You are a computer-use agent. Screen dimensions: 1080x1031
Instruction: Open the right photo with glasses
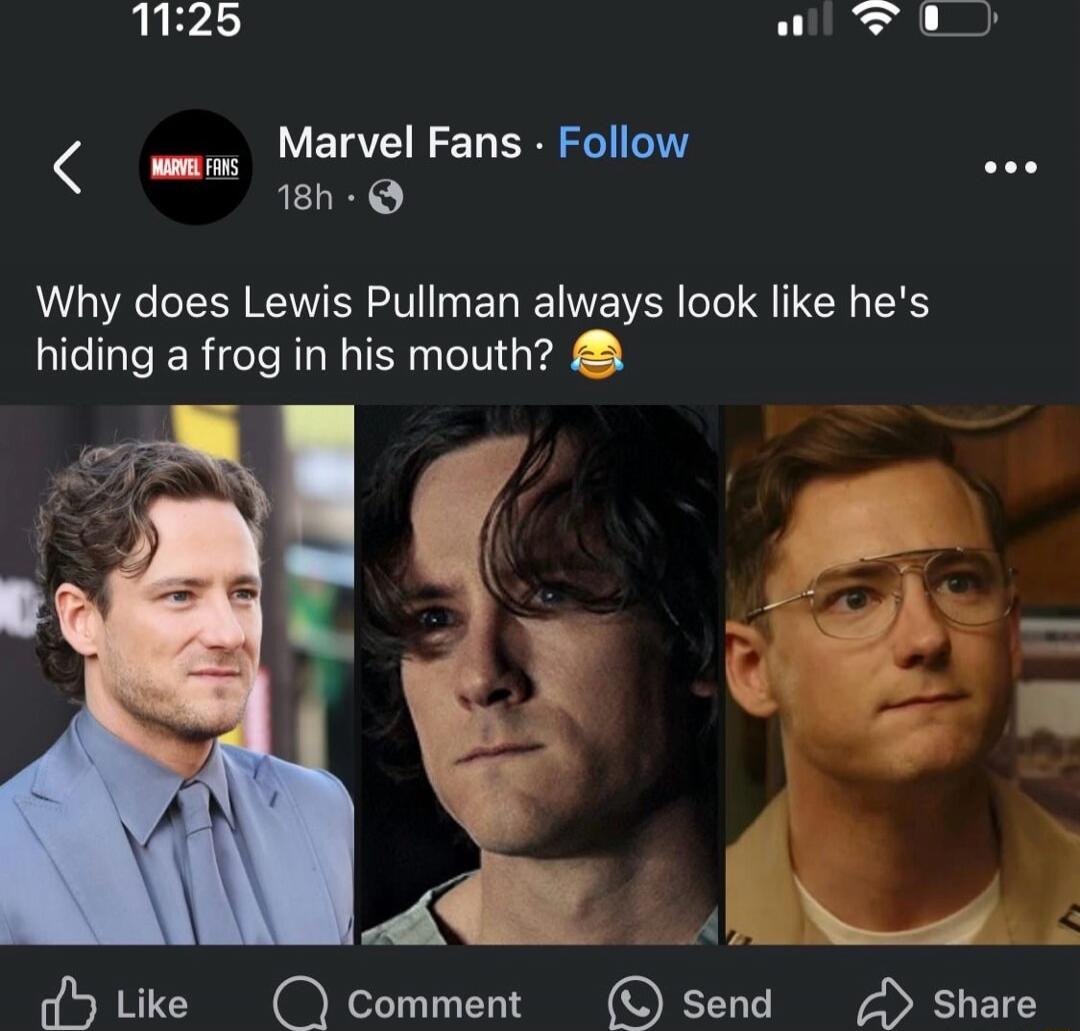point(902,674)
